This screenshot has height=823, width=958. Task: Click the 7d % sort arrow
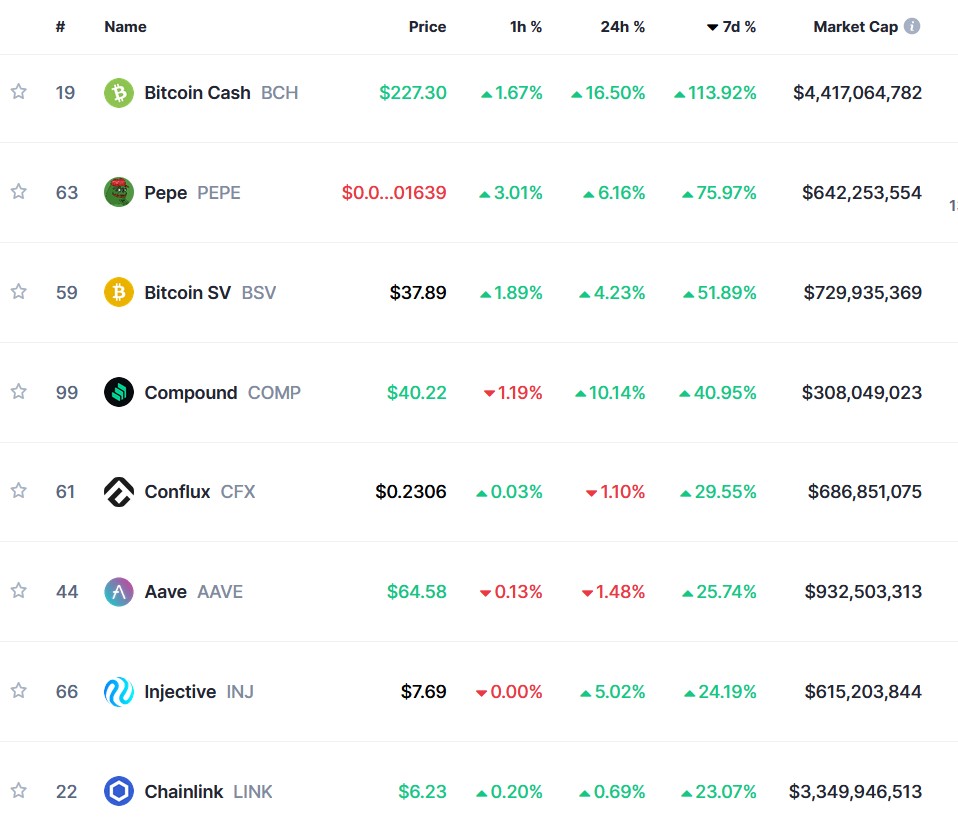click(713, 27)
